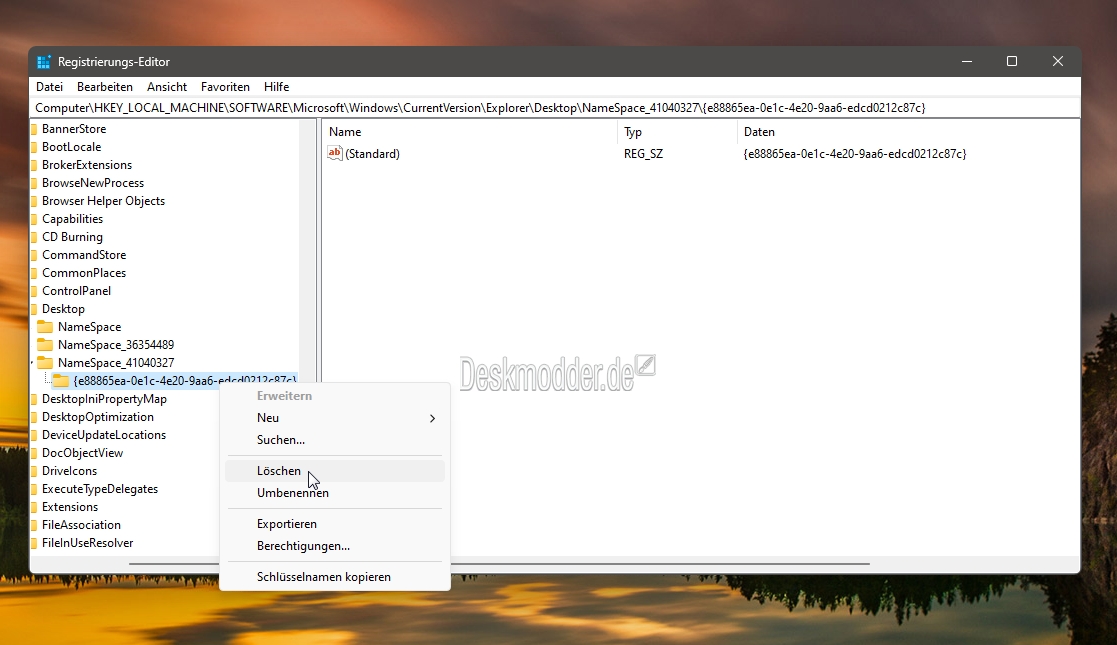Image resolution: width=1117 pixels, height=645 pixels.
Task: Click the folder icon of NameSpace key
Action: click(45, 326)
